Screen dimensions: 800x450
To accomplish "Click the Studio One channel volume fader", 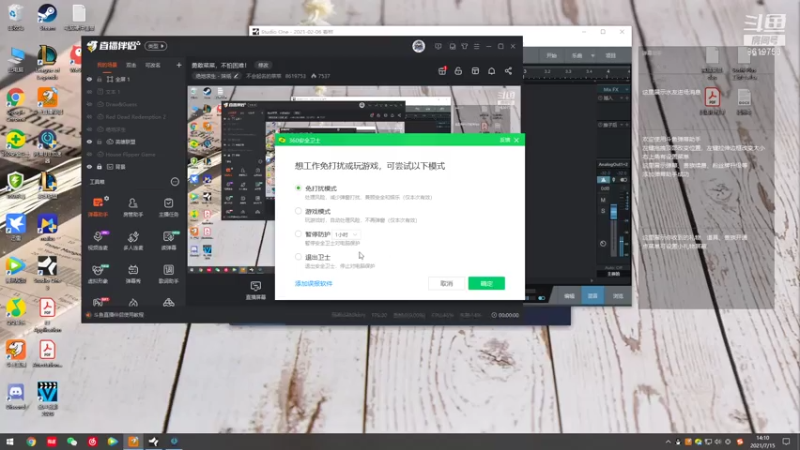I will tap(613, 212).
